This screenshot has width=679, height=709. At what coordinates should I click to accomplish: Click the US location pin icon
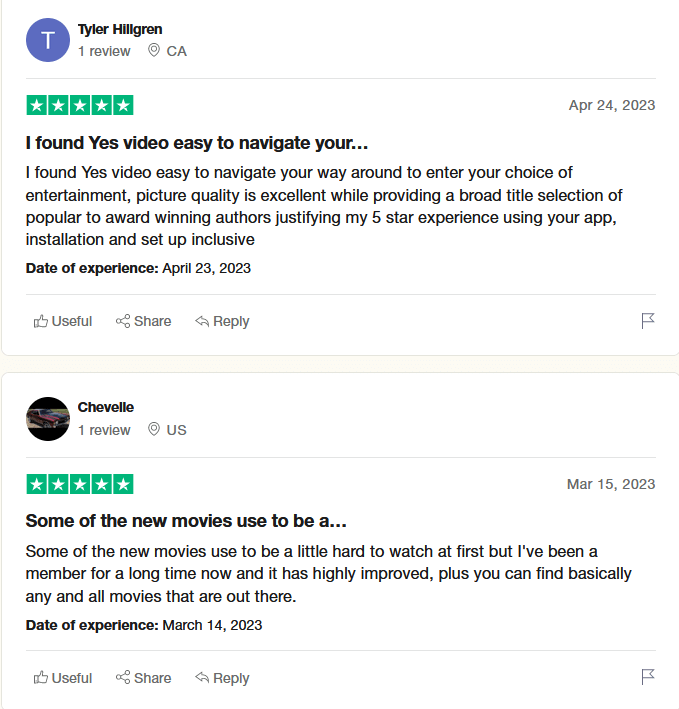tap(154, 429)
